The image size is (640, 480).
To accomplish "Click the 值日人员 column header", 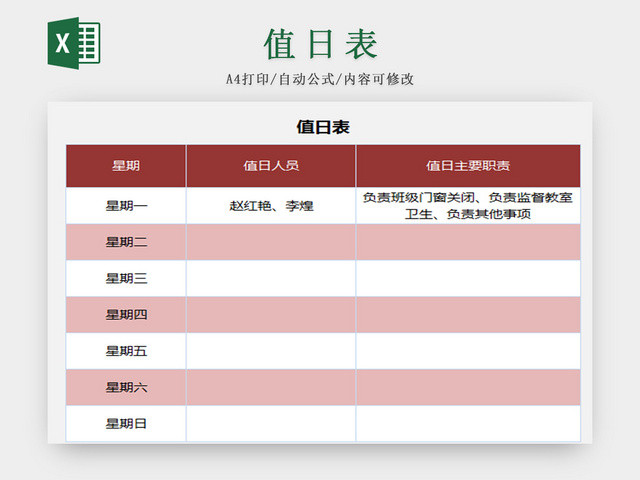I will click(x=271, y=166).
